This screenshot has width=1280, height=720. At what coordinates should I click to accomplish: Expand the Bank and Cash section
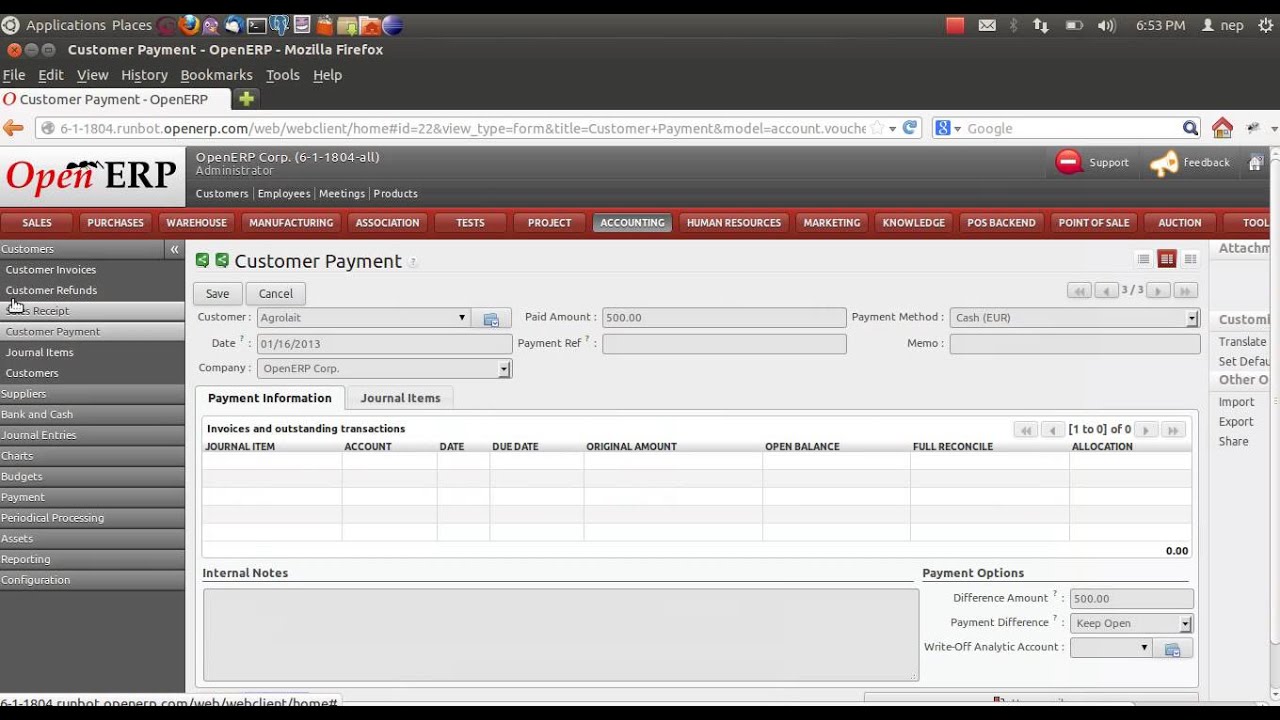[92, 414]
